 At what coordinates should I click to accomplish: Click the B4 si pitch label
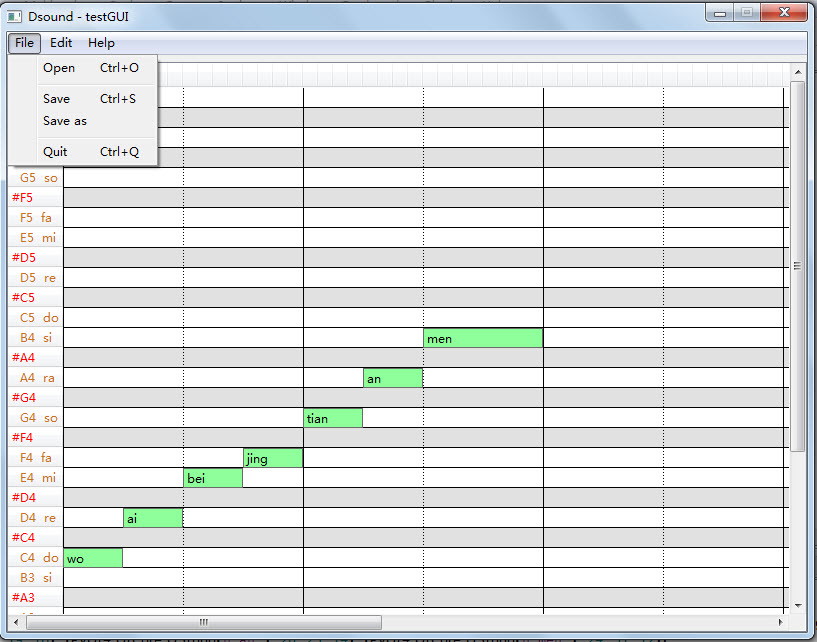point(35,338)
